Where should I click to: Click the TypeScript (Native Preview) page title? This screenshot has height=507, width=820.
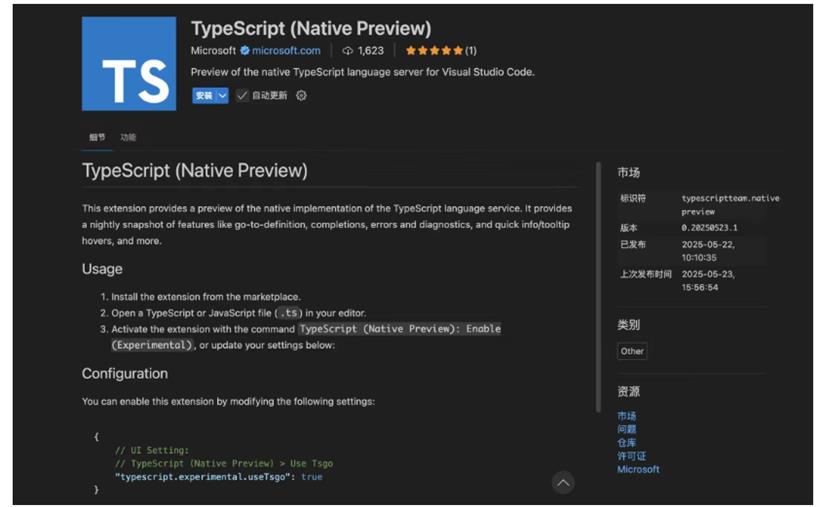pyautogui.click(x=311, y=28)
